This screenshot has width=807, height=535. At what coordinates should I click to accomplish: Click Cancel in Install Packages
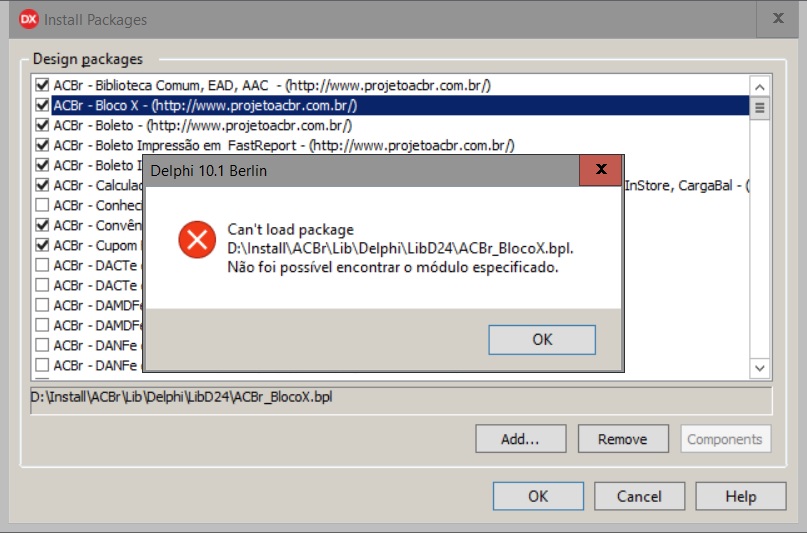639,496
